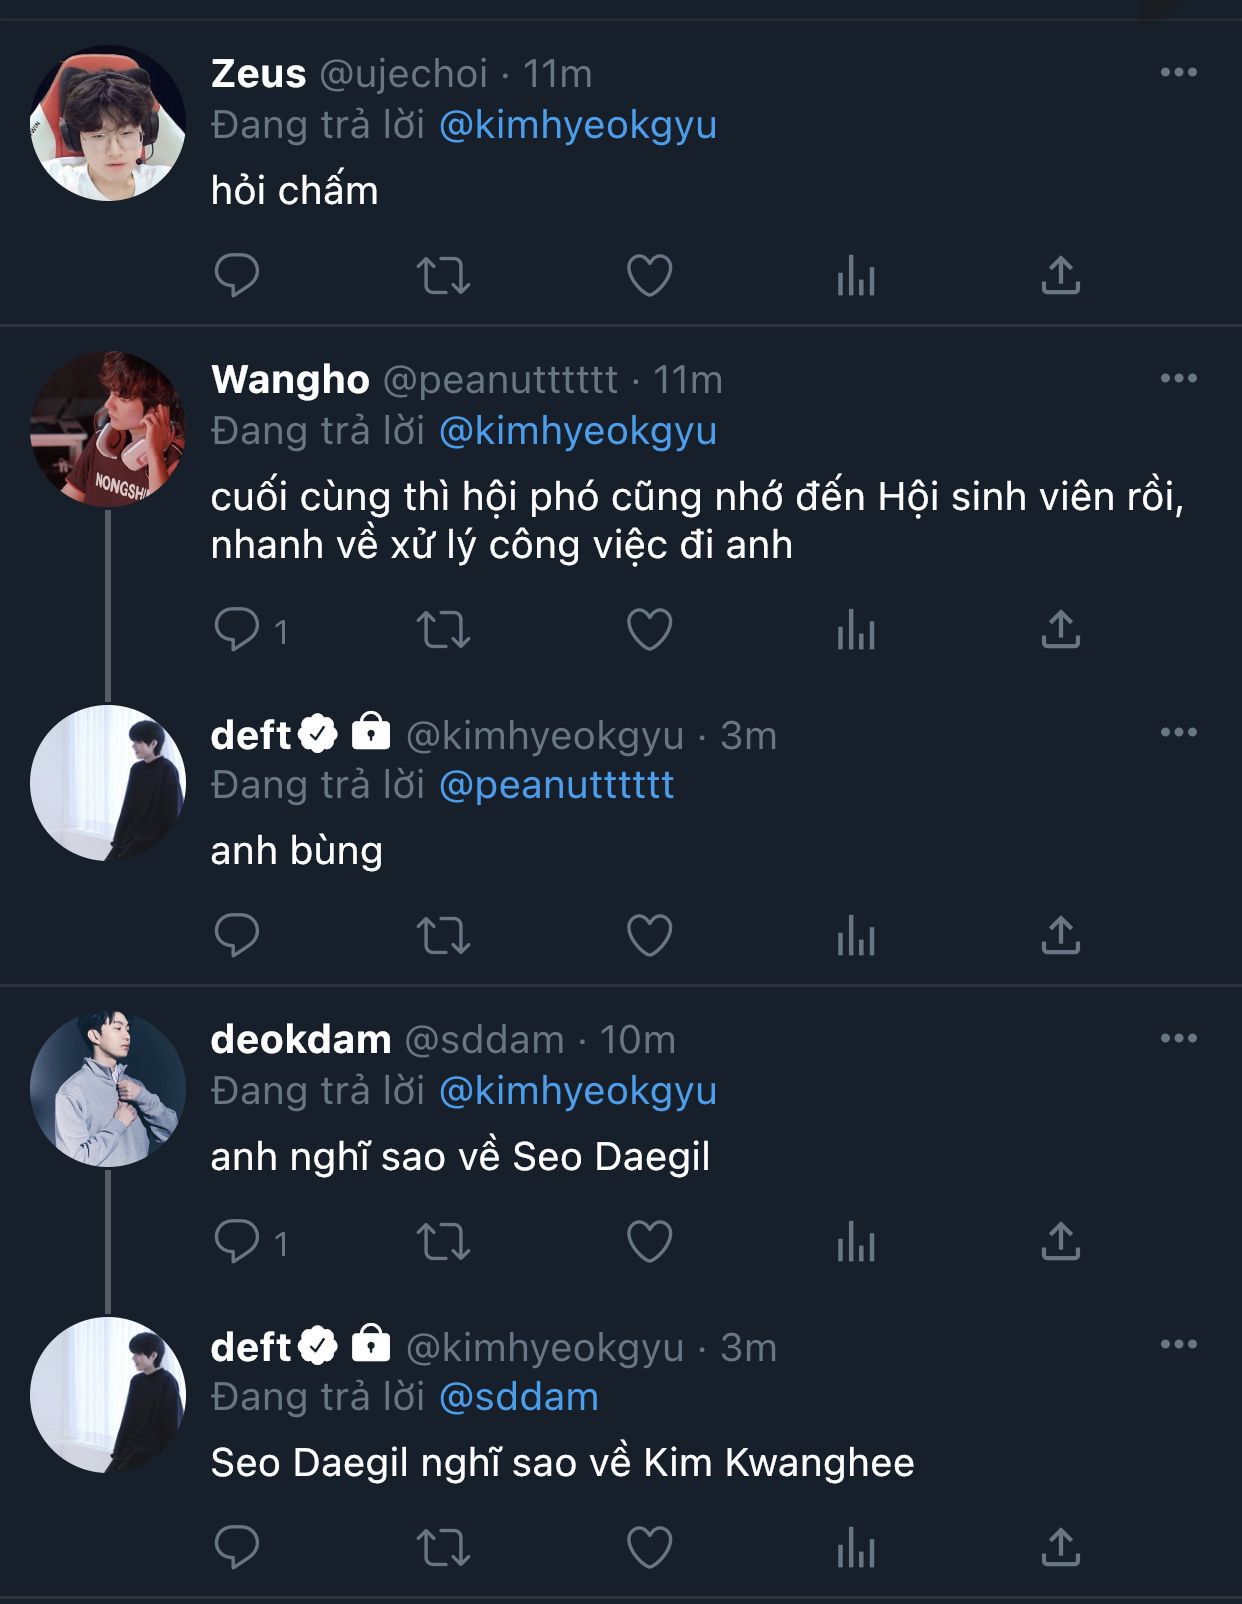Like Zeus's reply "hỏi chấm"
This screenshot has width=1242, height=1604.
[x=649, y=276]
